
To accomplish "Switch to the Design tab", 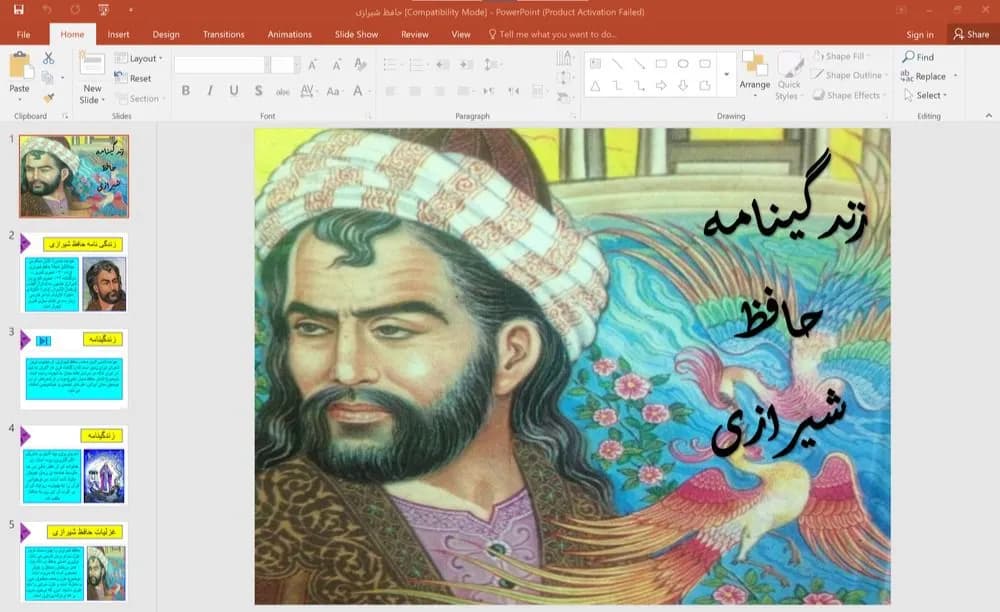I will point(166,34).
